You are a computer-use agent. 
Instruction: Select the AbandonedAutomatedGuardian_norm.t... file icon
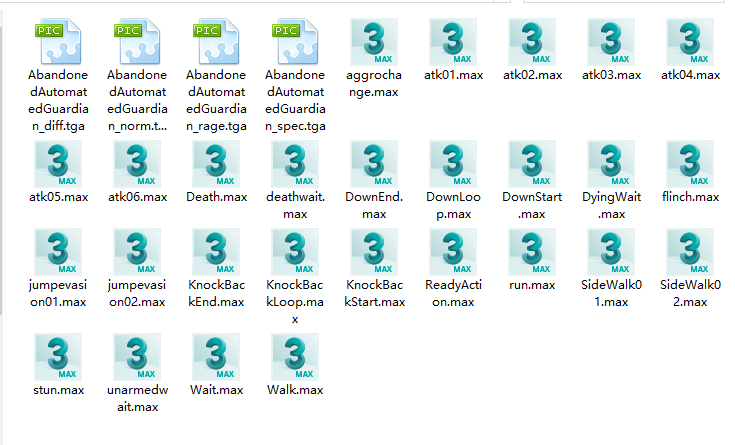click(137, 42)
